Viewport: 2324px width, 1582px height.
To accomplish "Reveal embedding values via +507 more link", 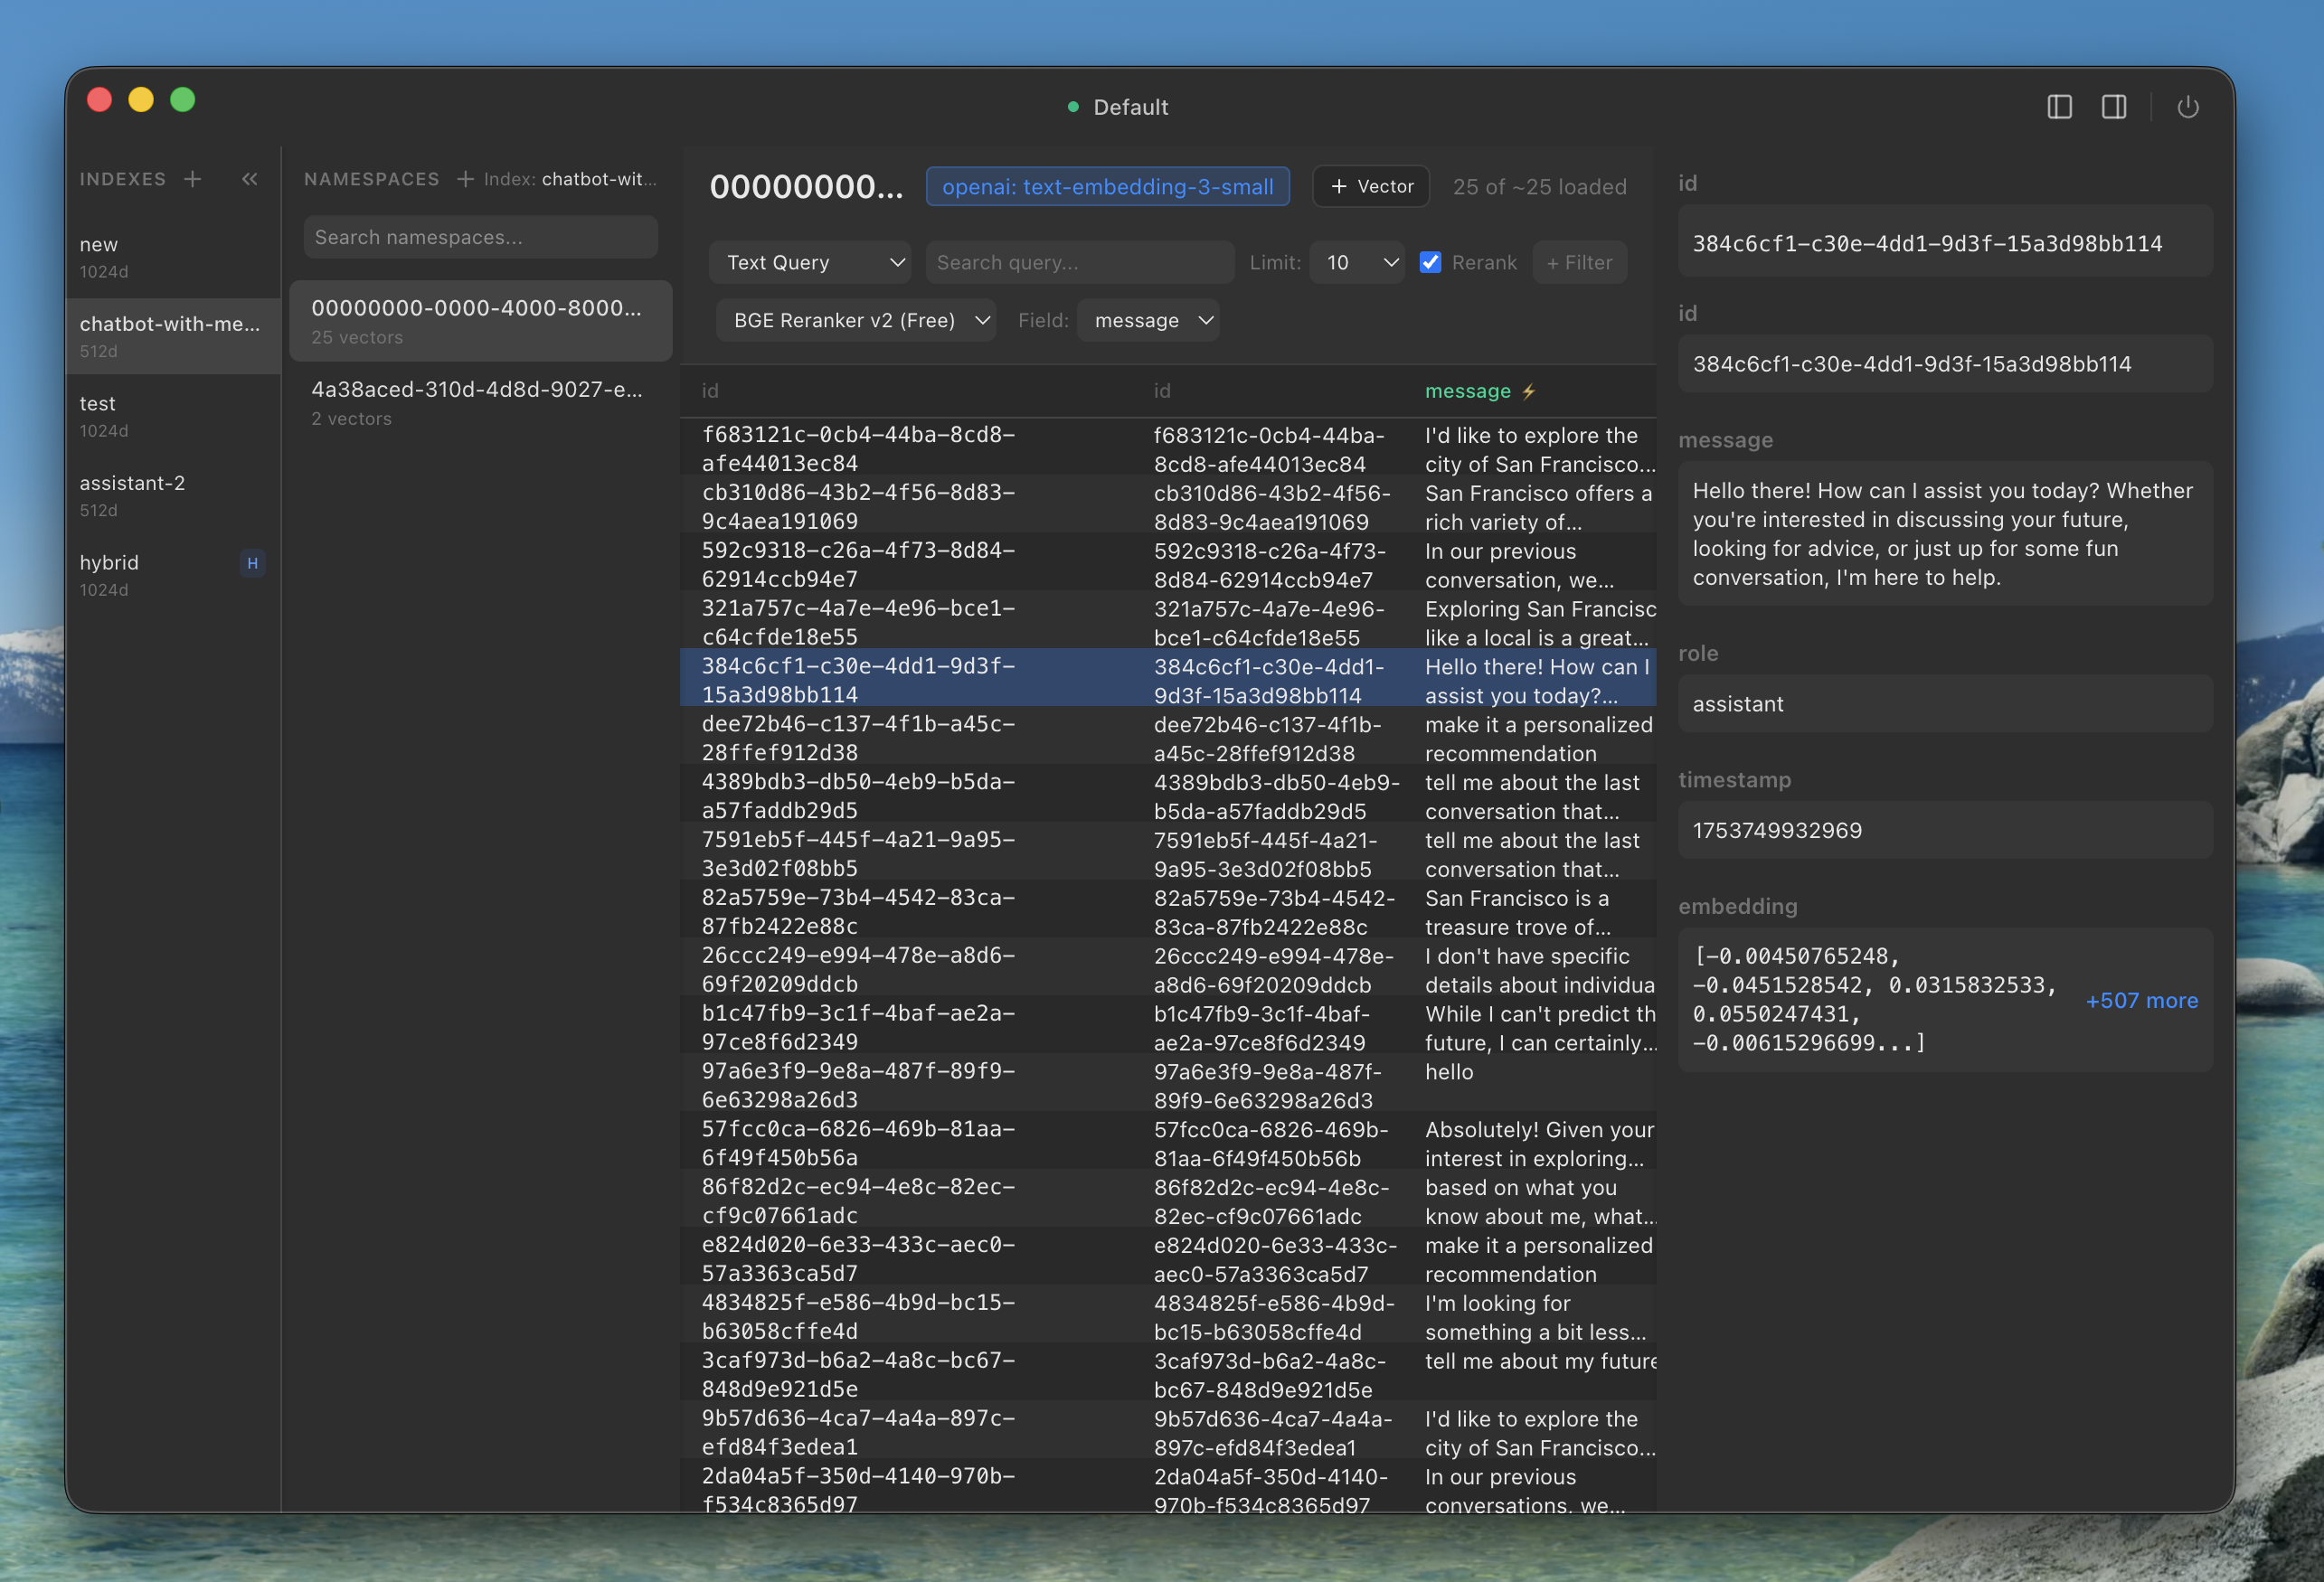I will click(2141, 1000).
